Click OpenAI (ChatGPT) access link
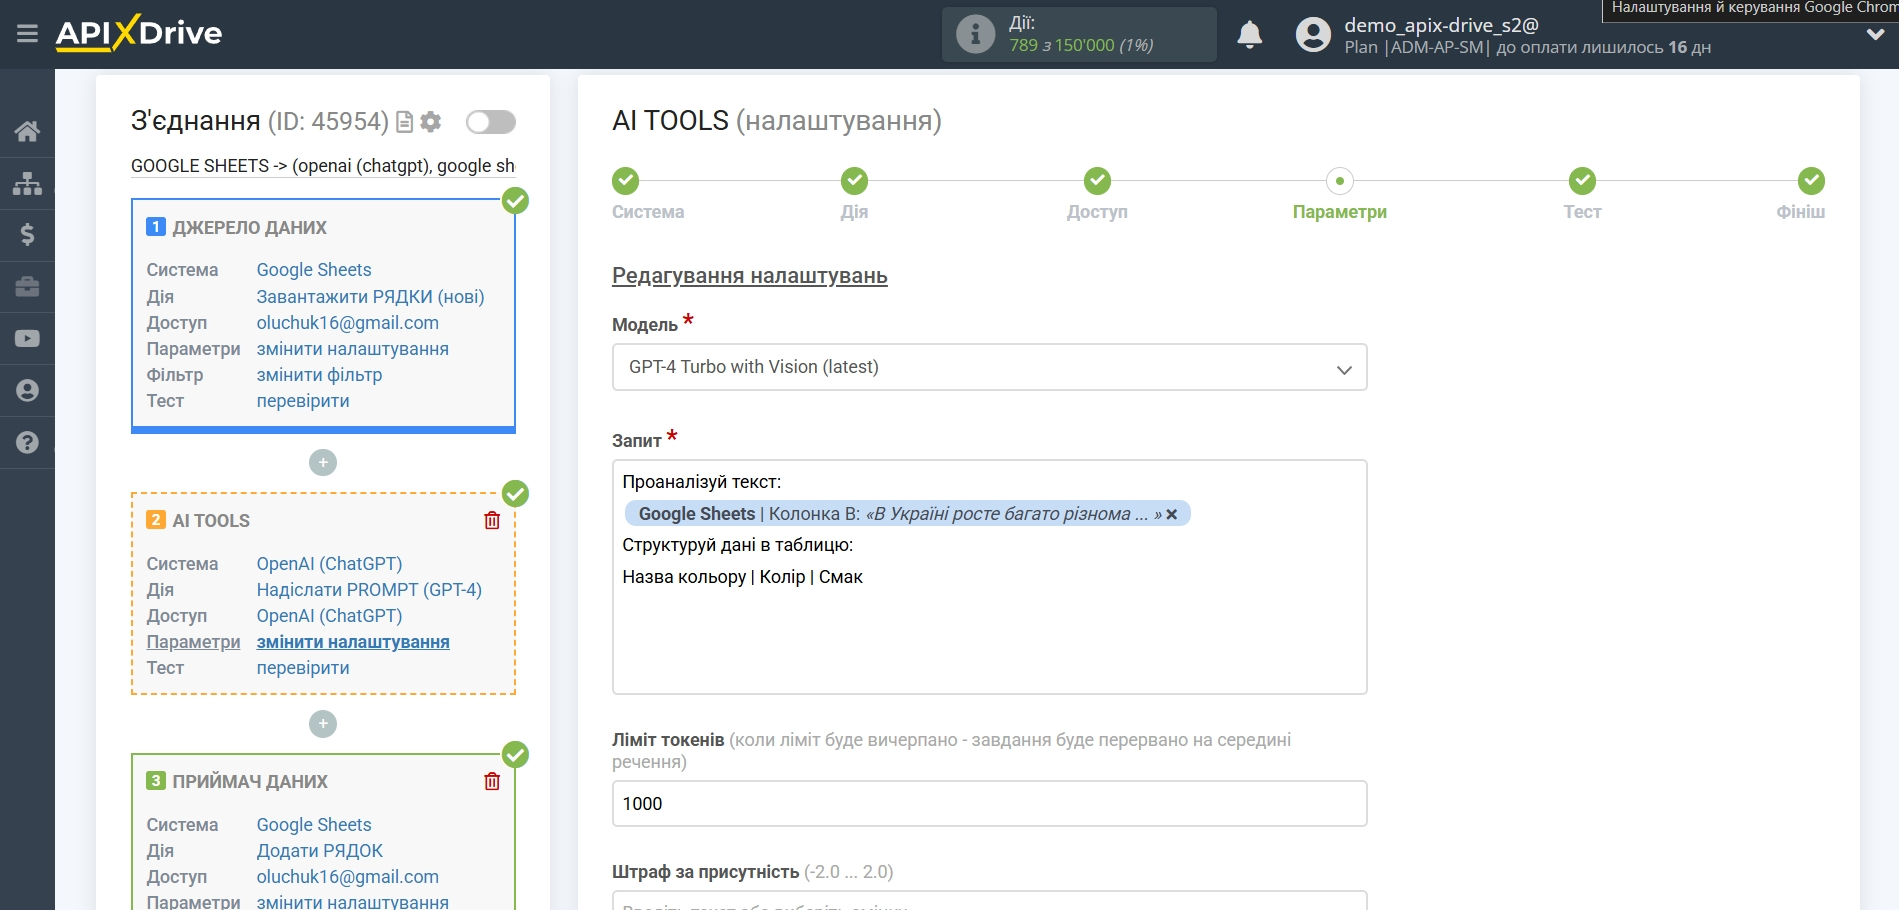1899x910 pixels. (x=329, y=616)
